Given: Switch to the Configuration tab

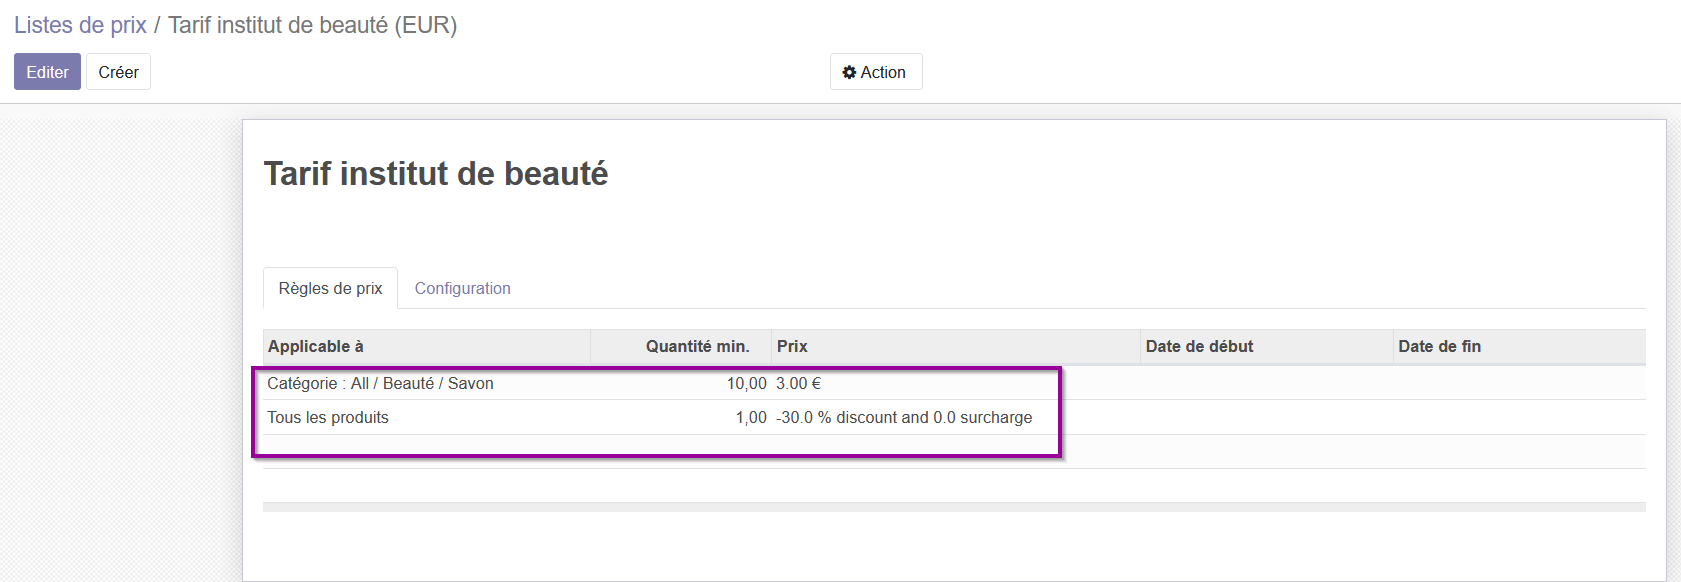Looking at the screenshot, I should point(462,288).
